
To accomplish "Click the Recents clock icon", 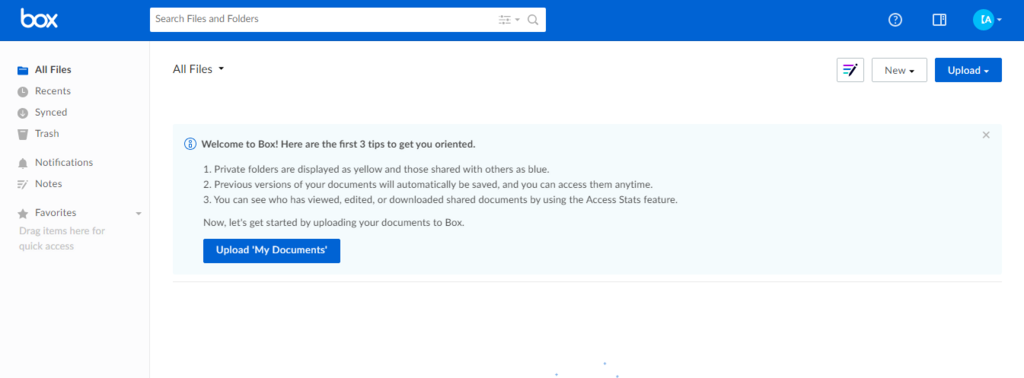I will [x=23, y=91].
